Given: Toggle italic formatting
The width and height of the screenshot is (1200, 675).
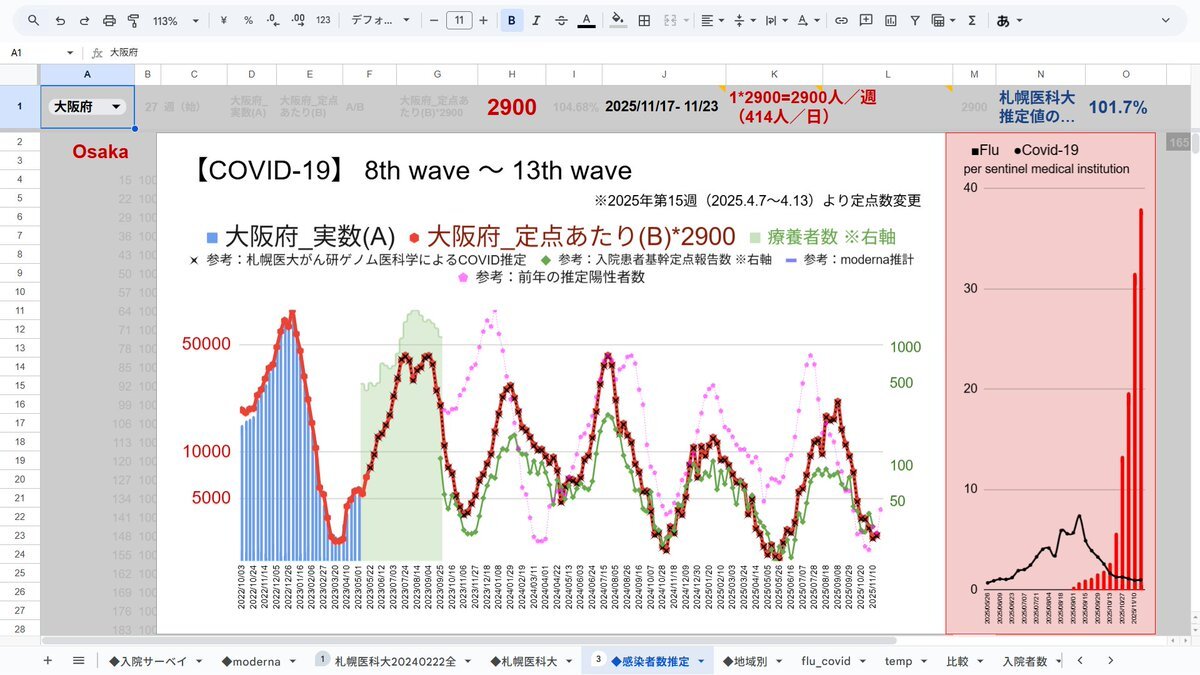Looking at the screenshot, I should tap(537, 20).
